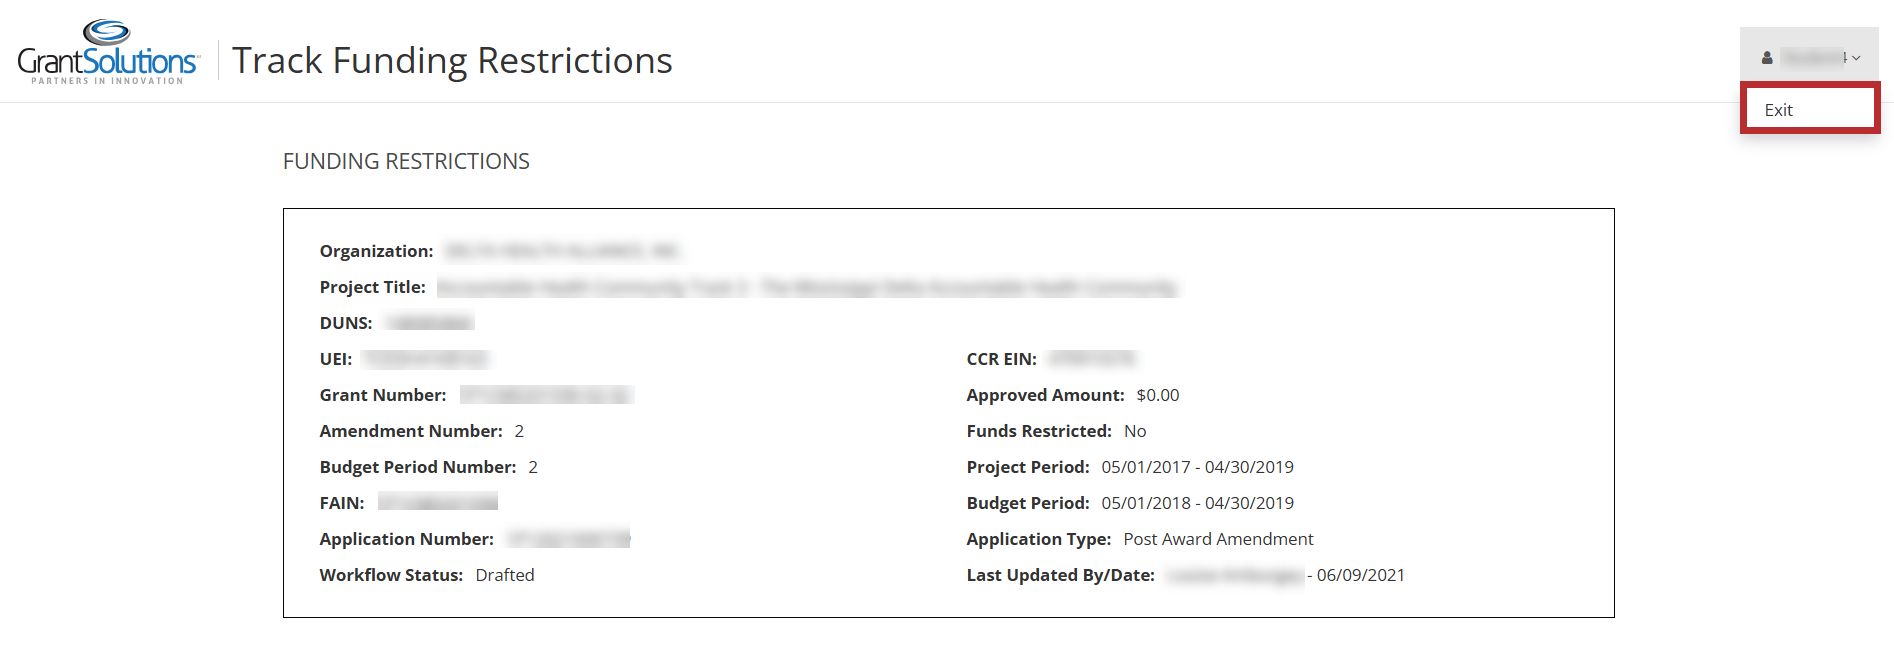Click the Drafted workflow status value
The width and height of the screenshot is (1894, 661).
(x=505, y=575)
